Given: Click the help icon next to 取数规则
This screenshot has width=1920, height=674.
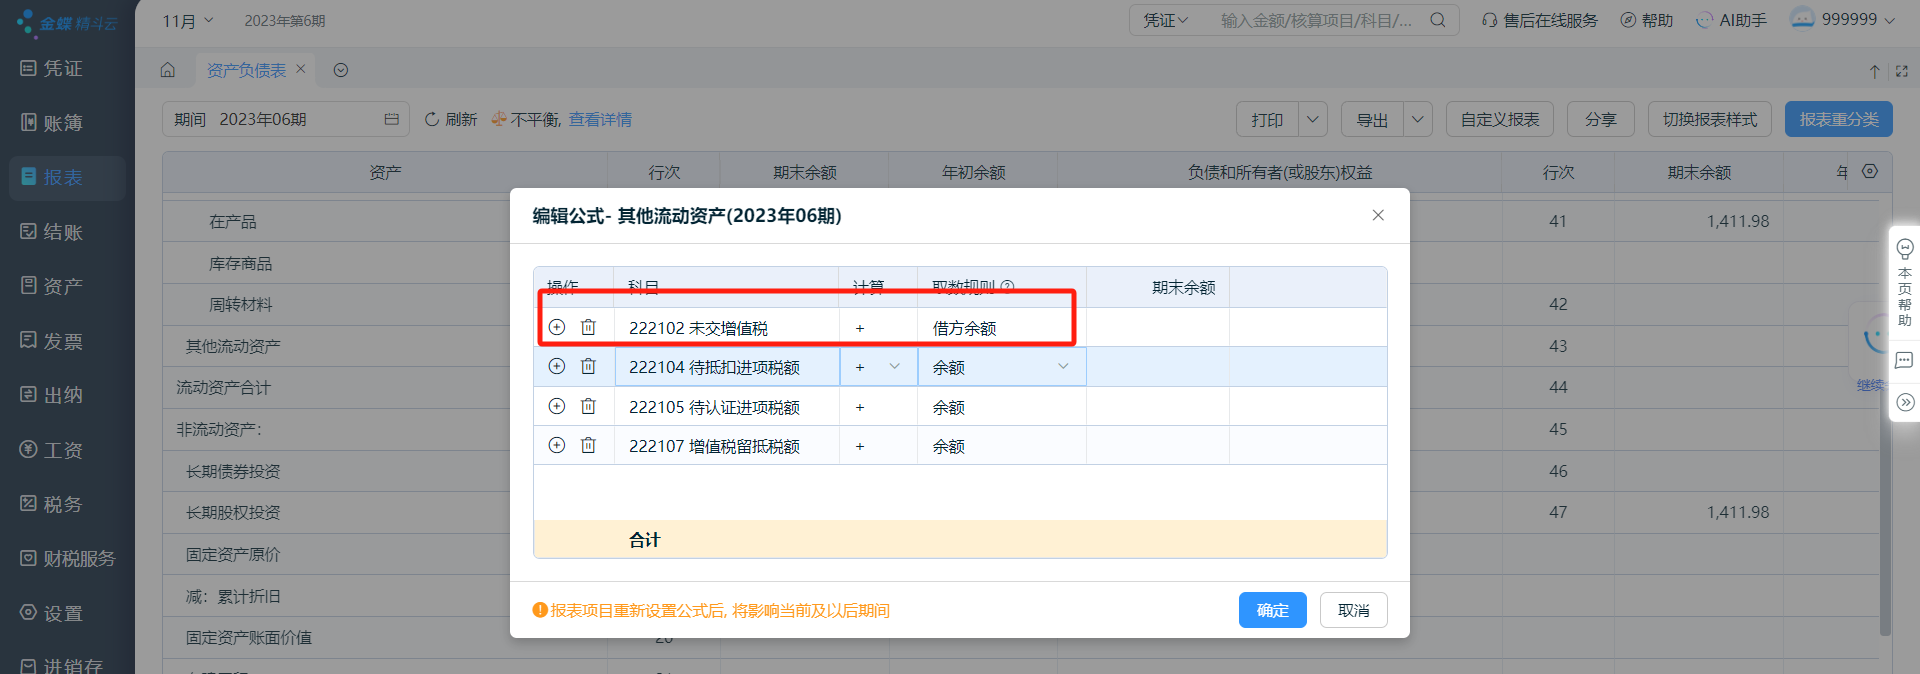Looking at the screenshot, I should click(x=1007, y=287).
